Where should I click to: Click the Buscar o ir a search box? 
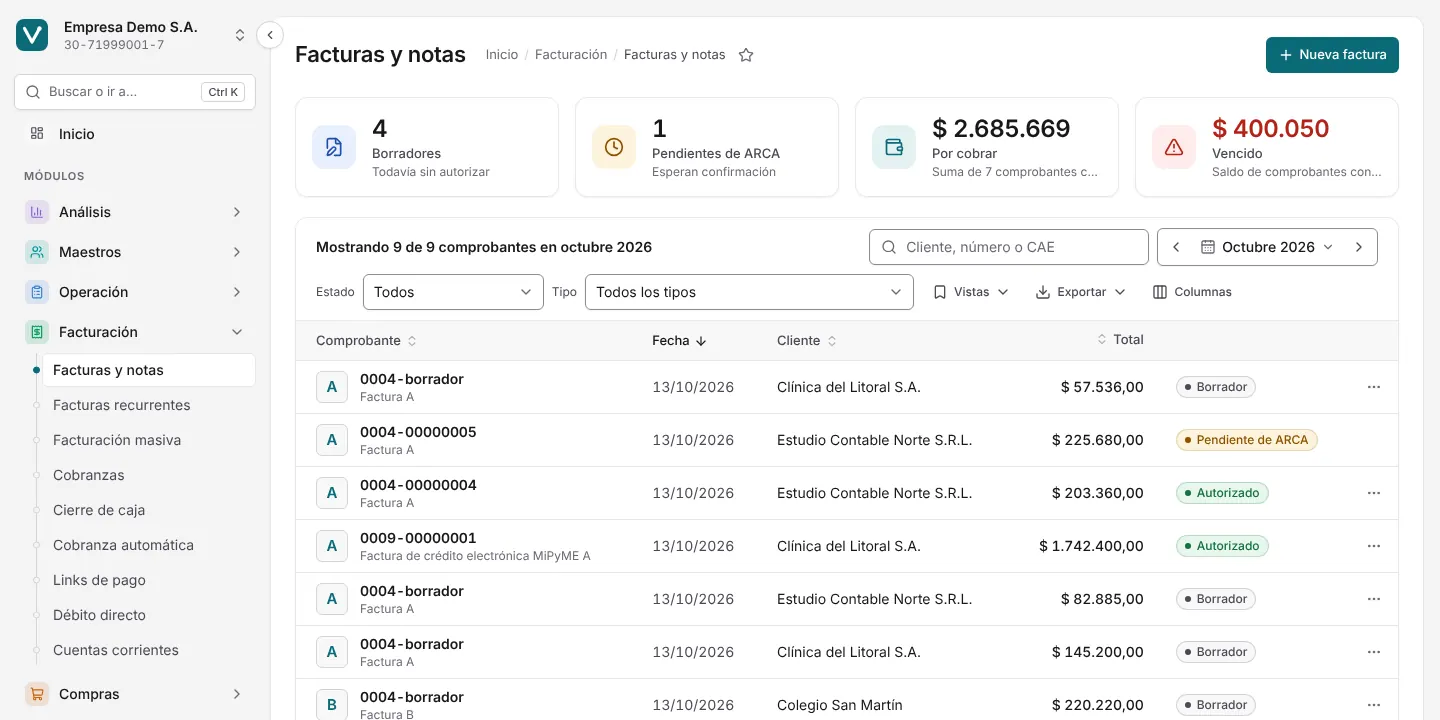(135, 92)
